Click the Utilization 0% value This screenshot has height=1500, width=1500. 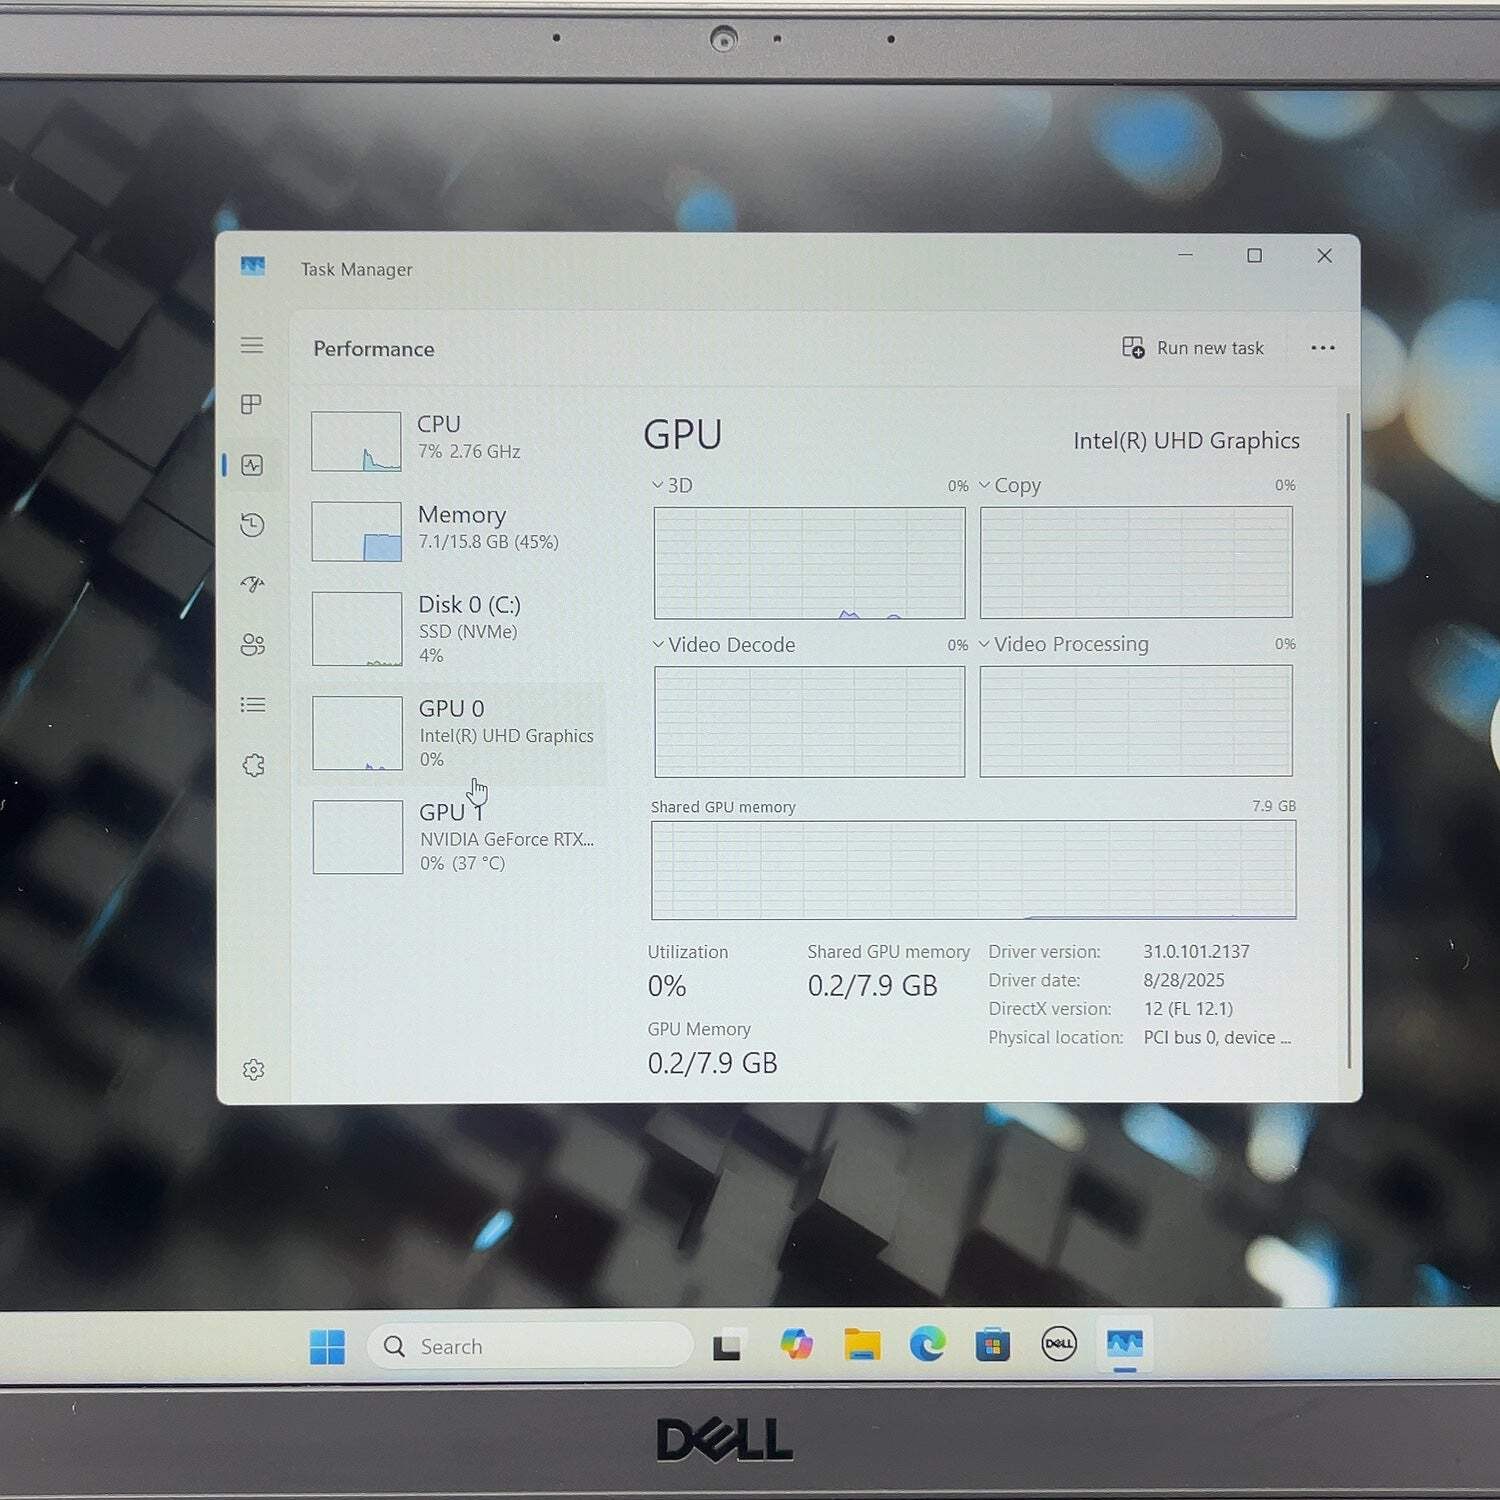click(667, 986)
